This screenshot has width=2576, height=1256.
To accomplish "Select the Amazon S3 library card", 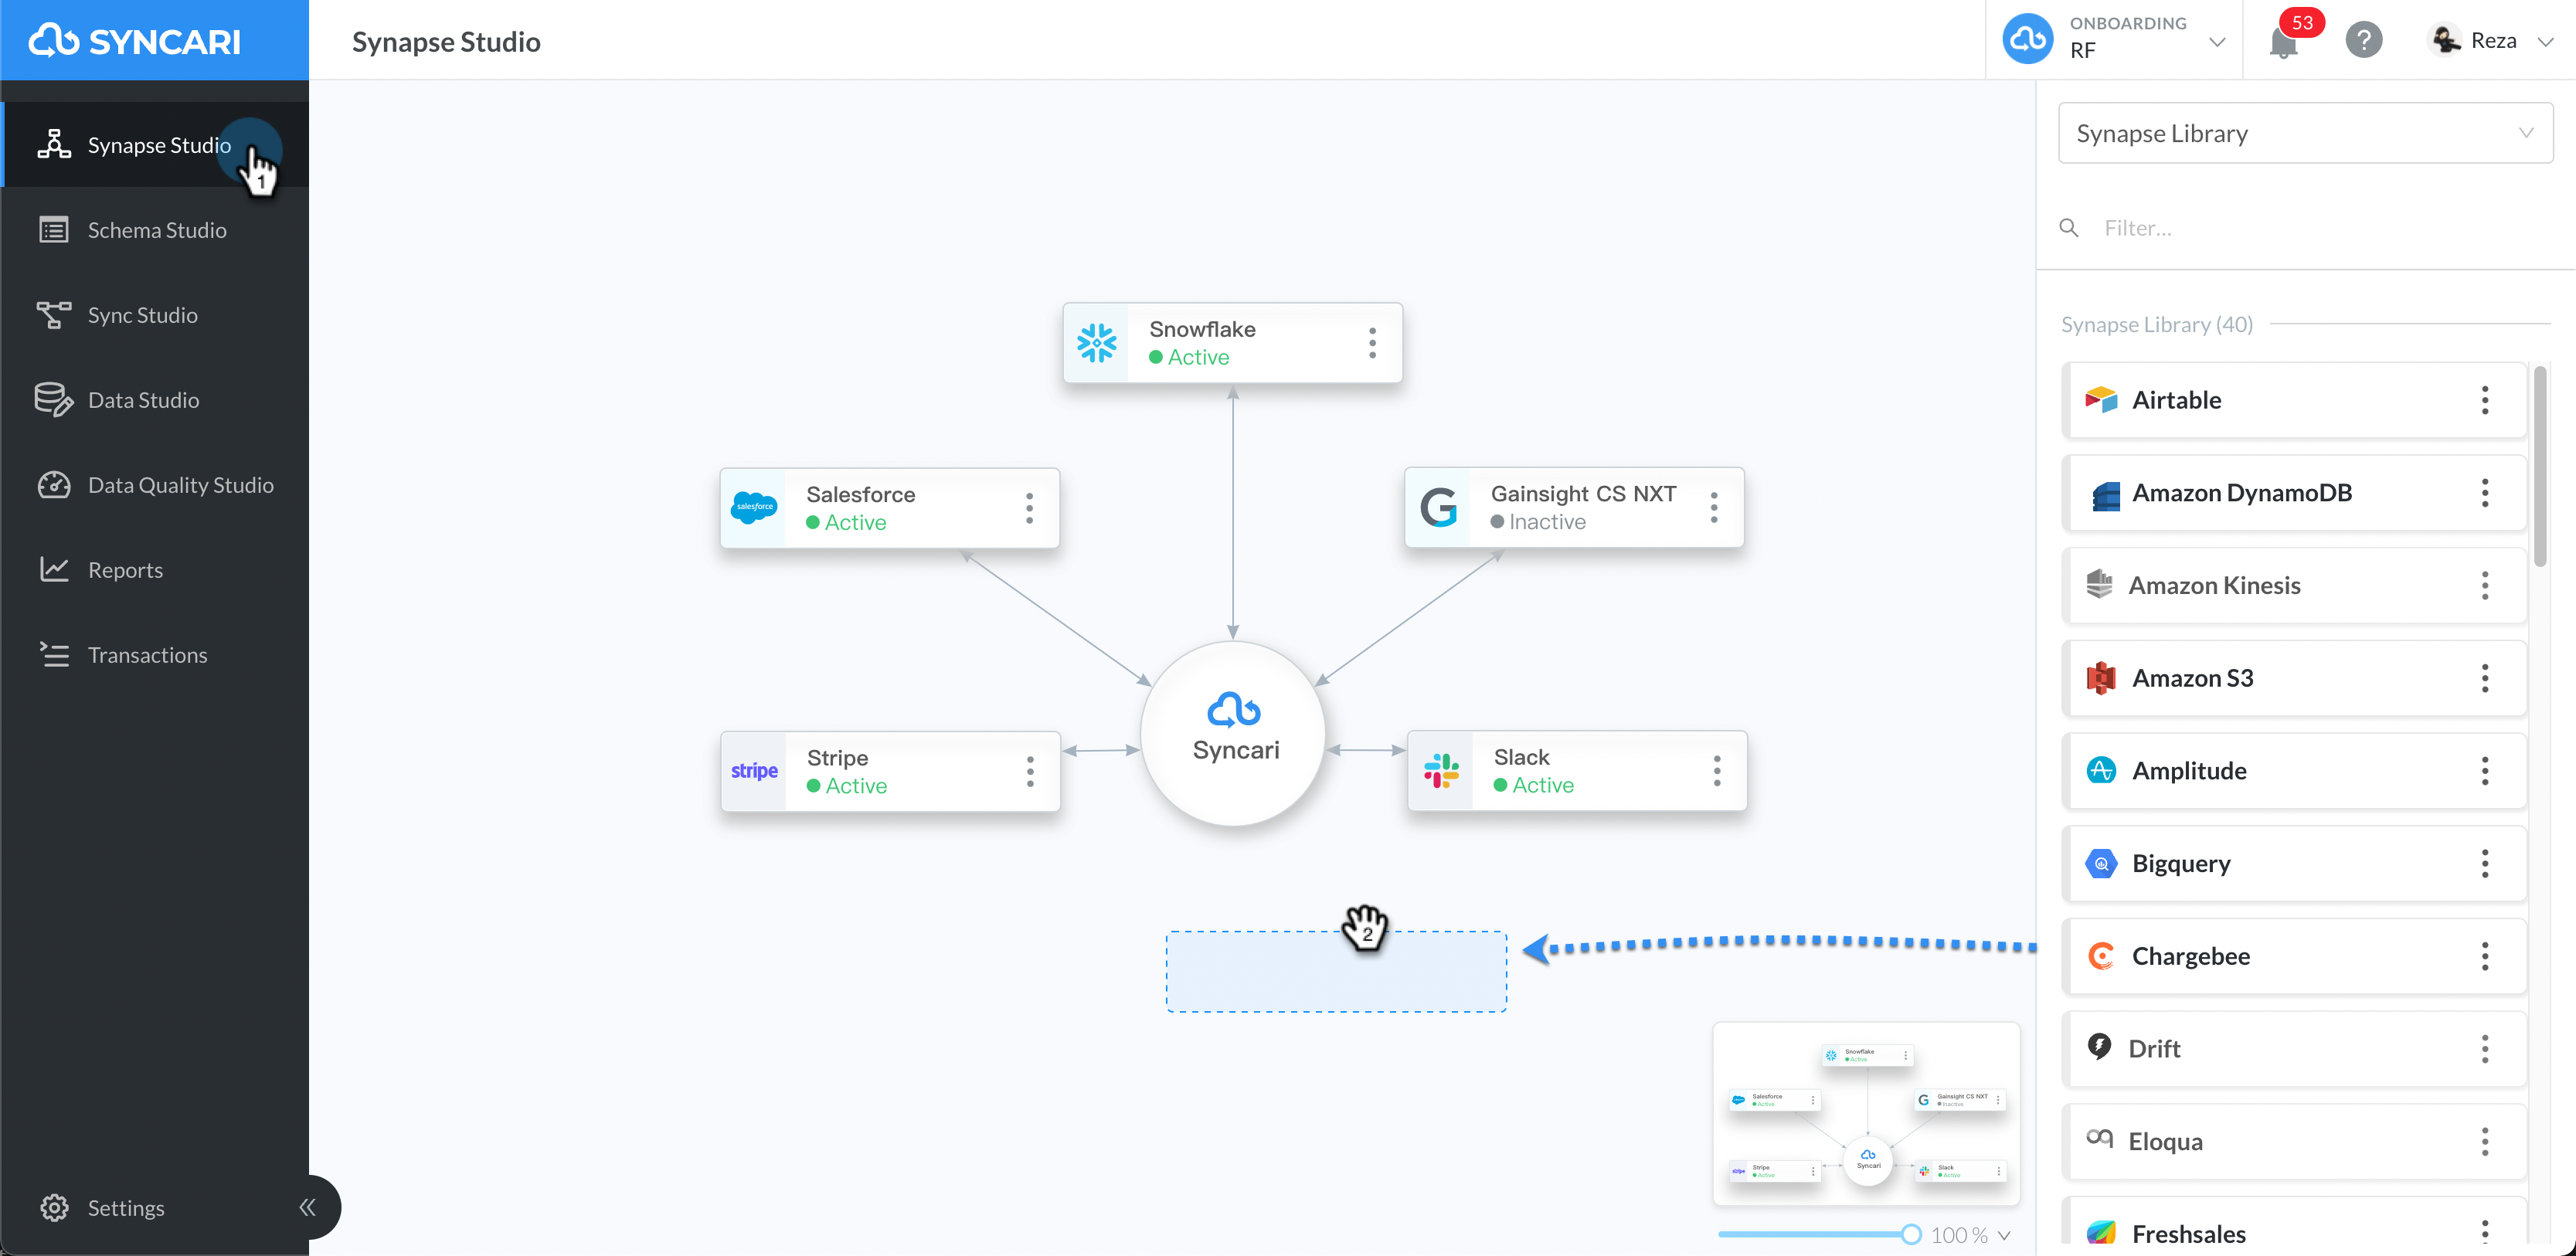I will click(2294, 678).
